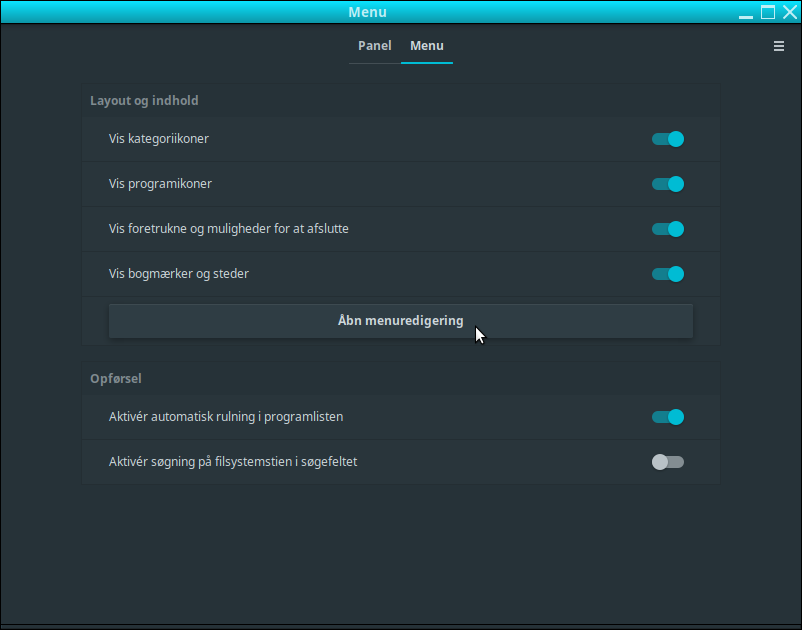Click the Åbn menuredigering button
Viewport: 802px width, 630px height.
(400, 321)
